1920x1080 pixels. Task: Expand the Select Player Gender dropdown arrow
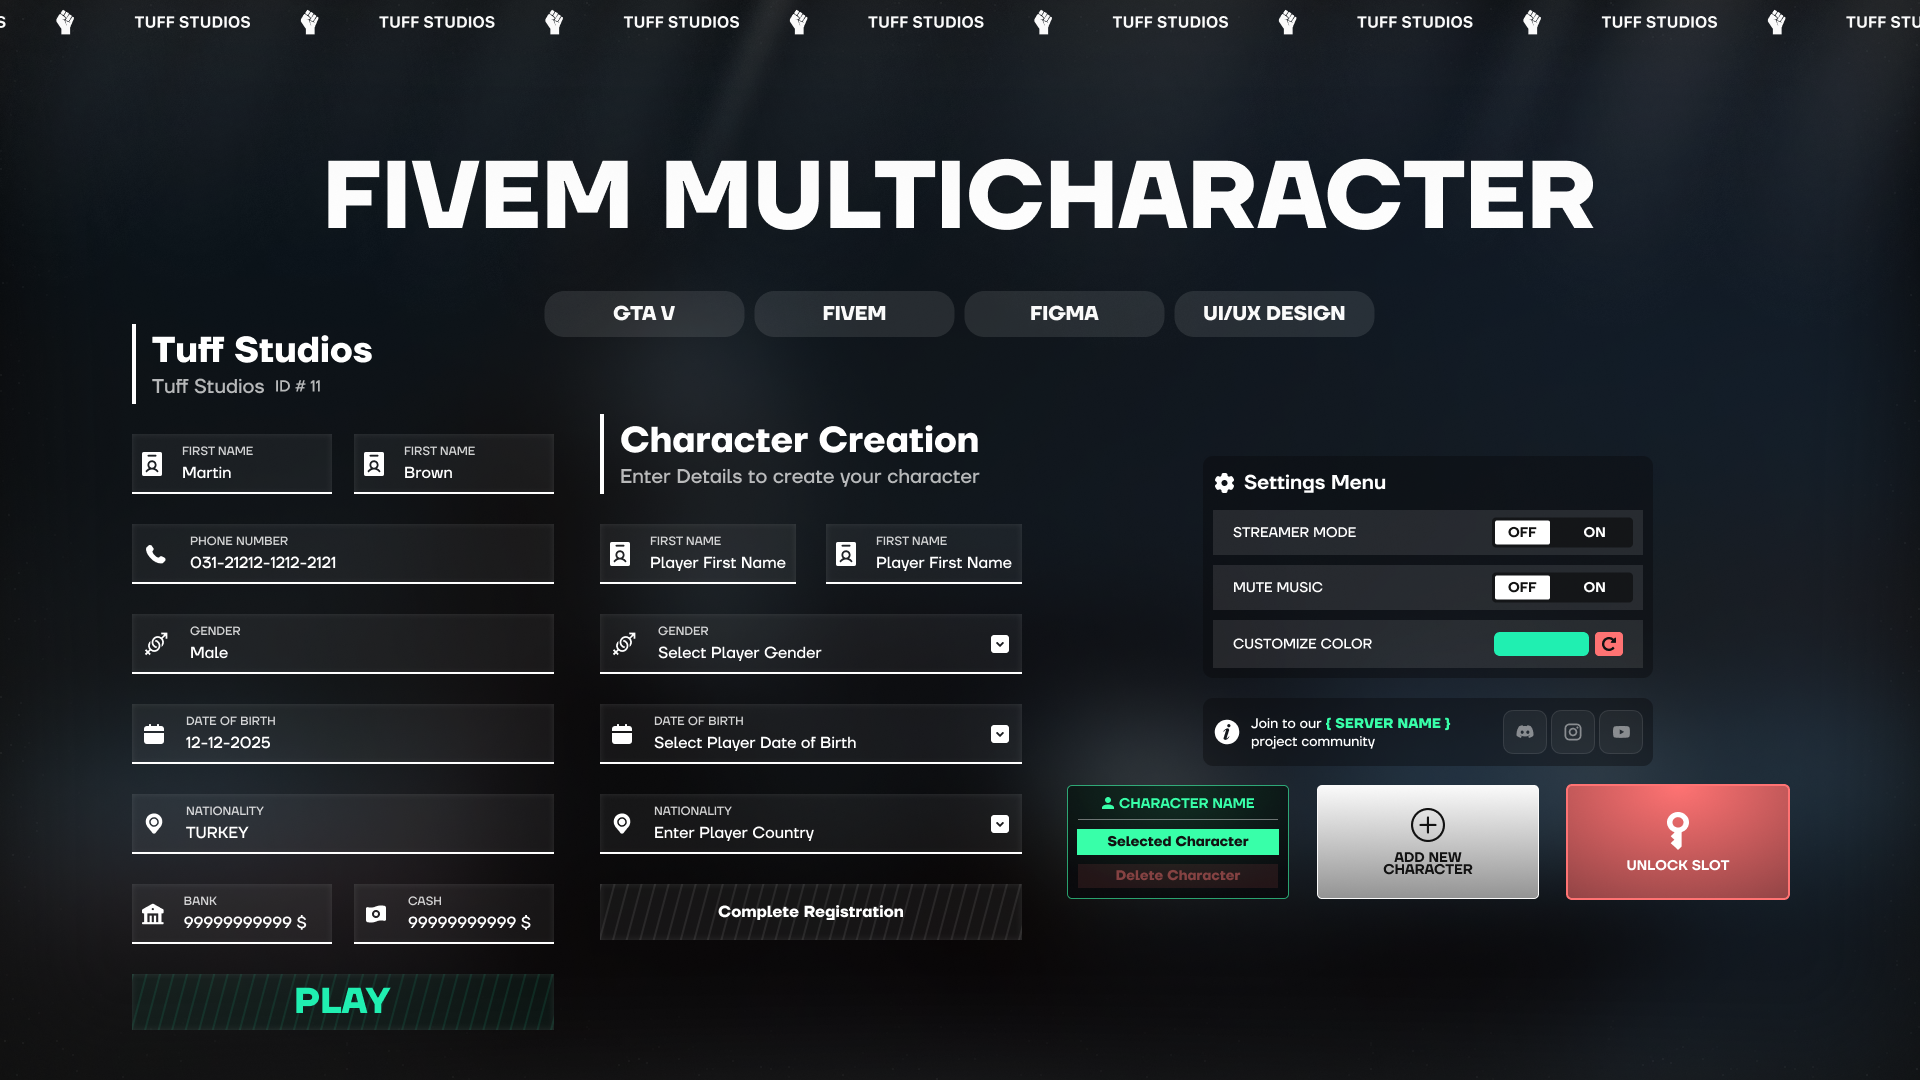1000,644
